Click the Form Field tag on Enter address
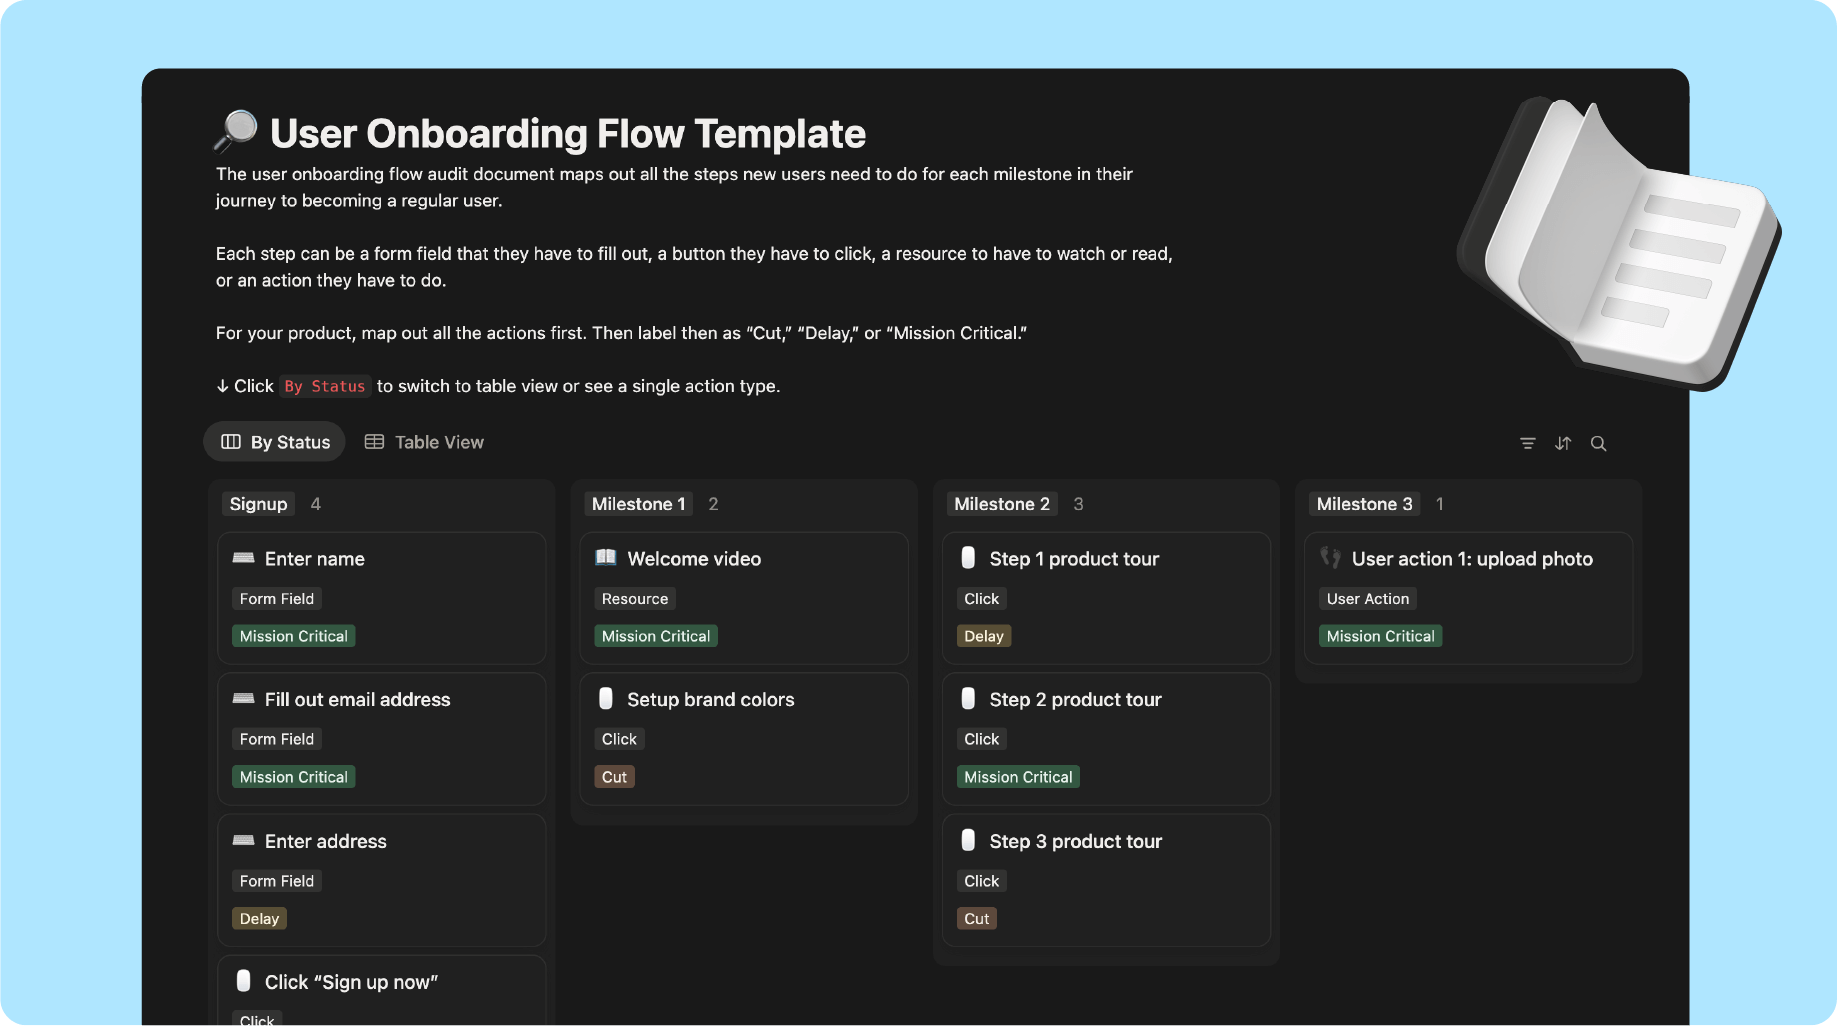Screen dimensions: 1837x1026 276,881
